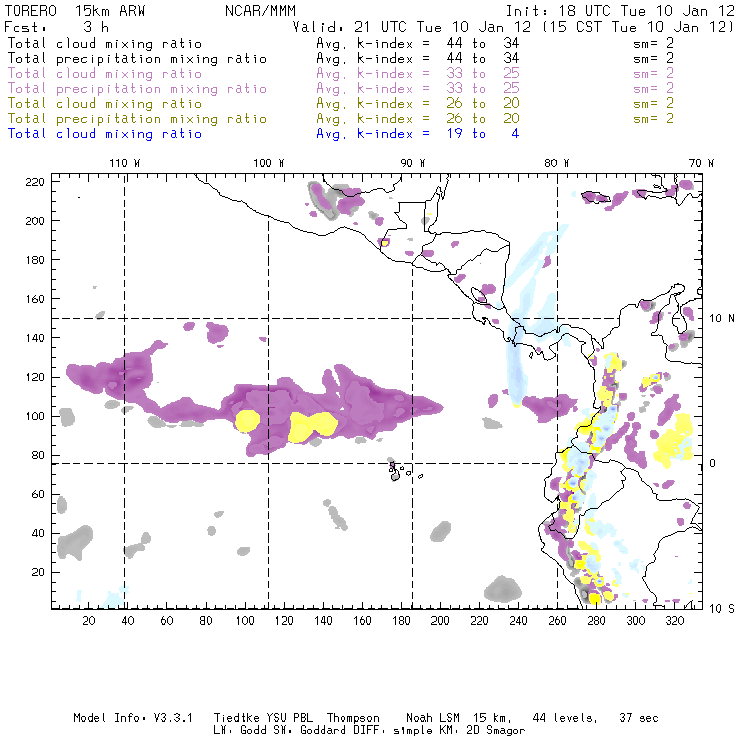
Task: Click the '2D Smagor' footer text
Action: (x=496, y=731)
